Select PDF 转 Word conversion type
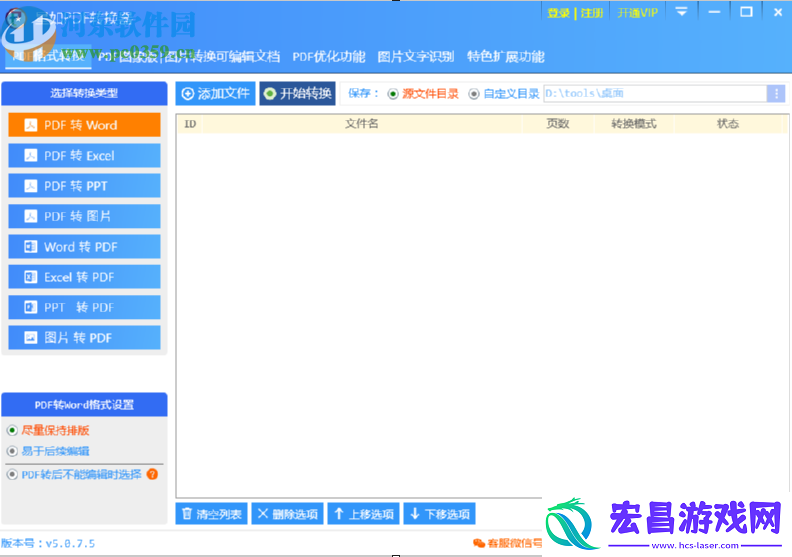Viewport: 792px width, 557px height. click(84, 125)
